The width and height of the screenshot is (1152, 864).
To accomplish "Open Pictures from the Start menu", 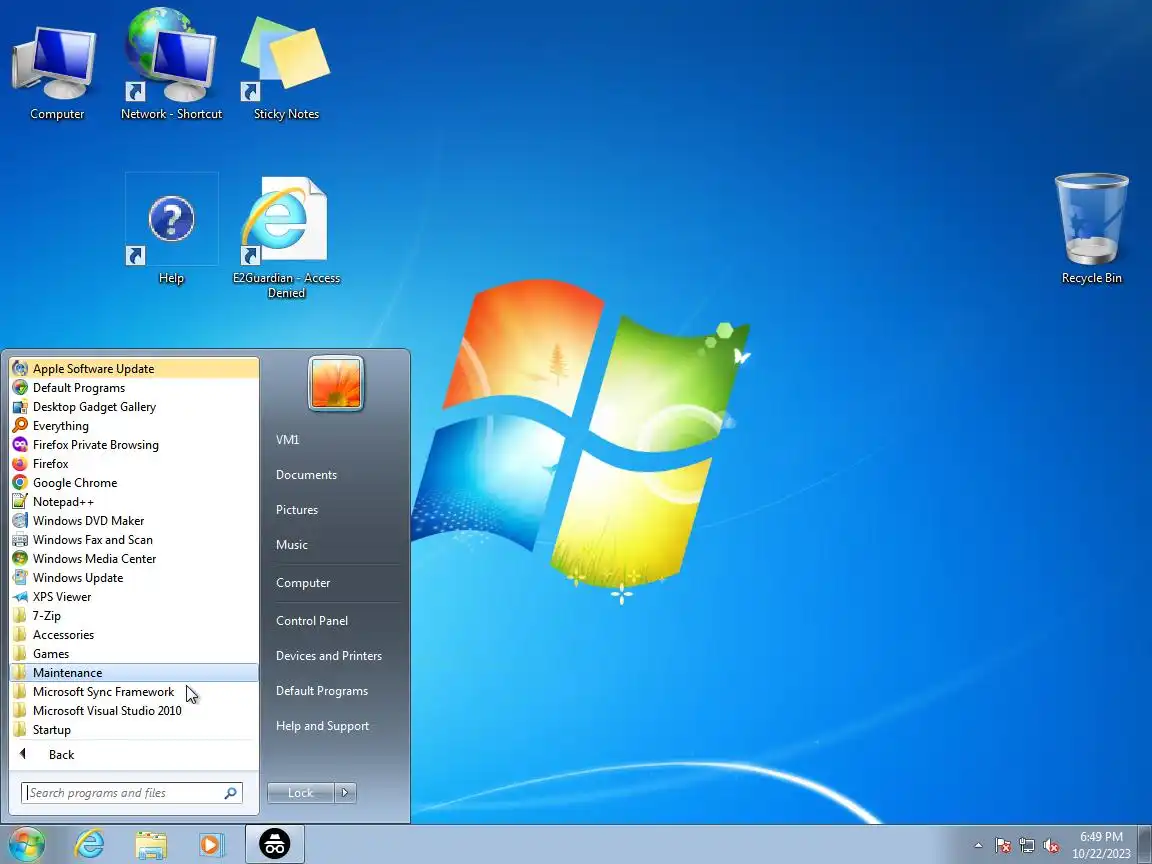I will coord(335,510).
